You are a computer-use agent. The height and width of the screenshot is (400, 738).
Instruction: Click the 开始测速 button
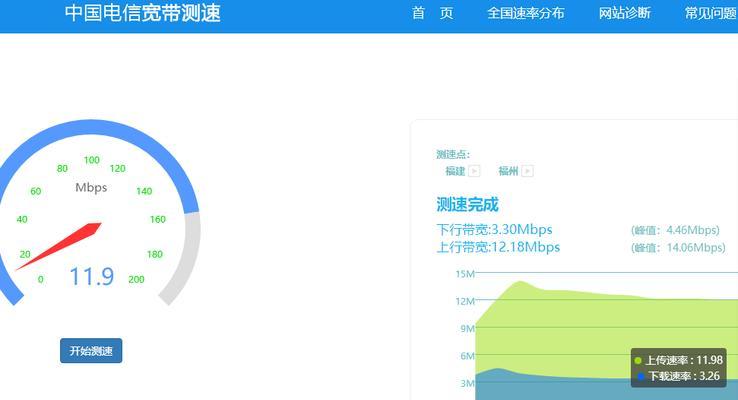91,351
